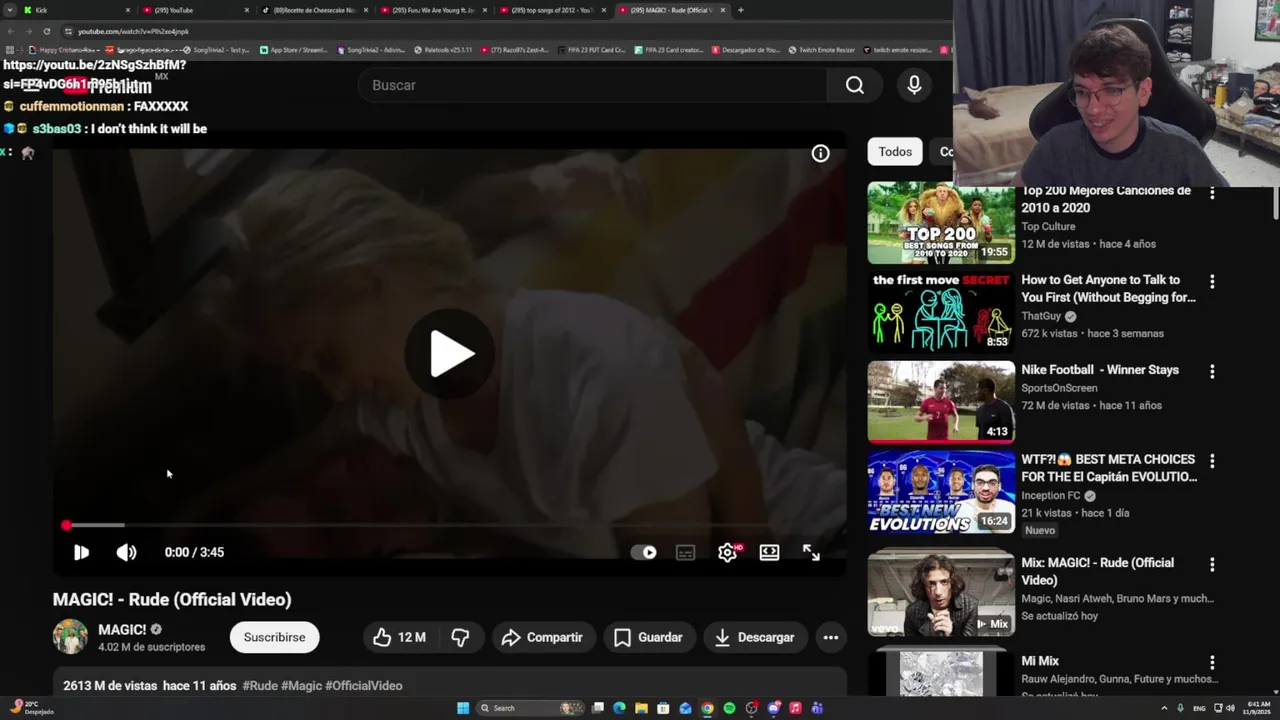Open Spotify from the taskbar
Image resolution: width=1280 pixels, height=720 pixels.
pyautogui.click(x=729, y=708)
